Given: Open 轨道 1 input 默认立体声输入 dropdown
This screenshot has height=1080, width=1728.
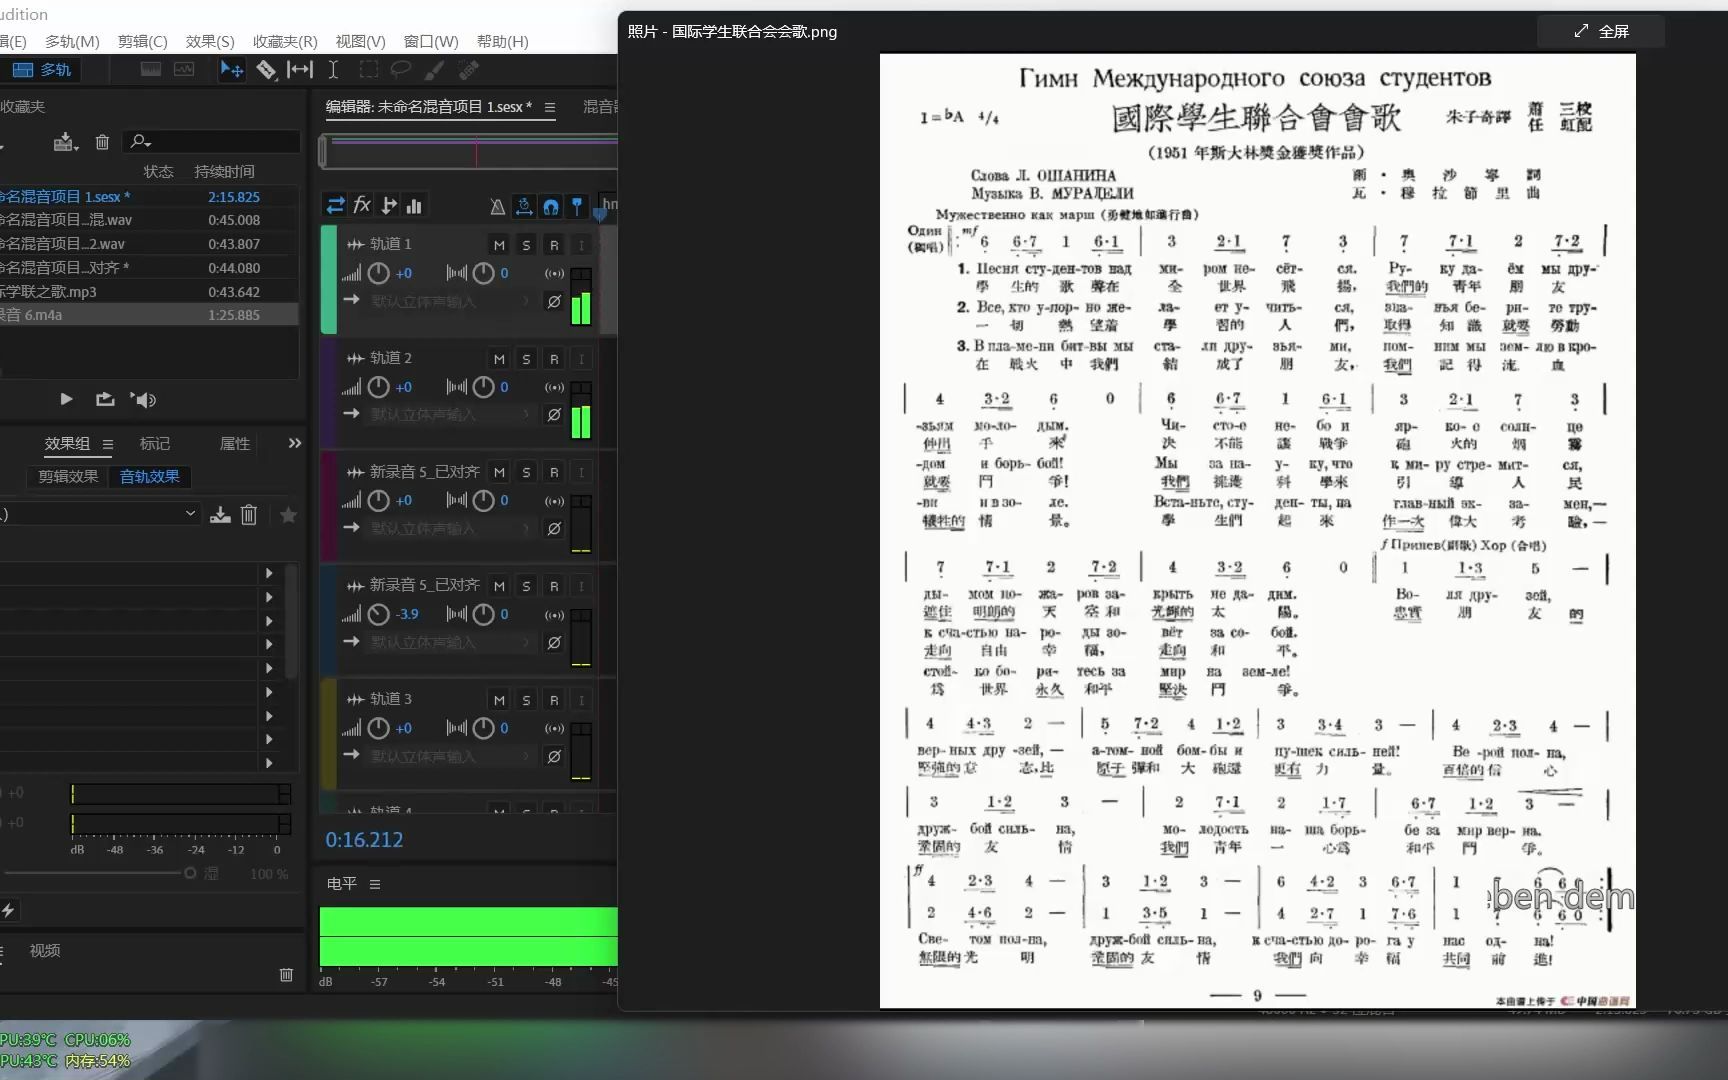Looking at the screenshot, I should [x=450, y=301].
